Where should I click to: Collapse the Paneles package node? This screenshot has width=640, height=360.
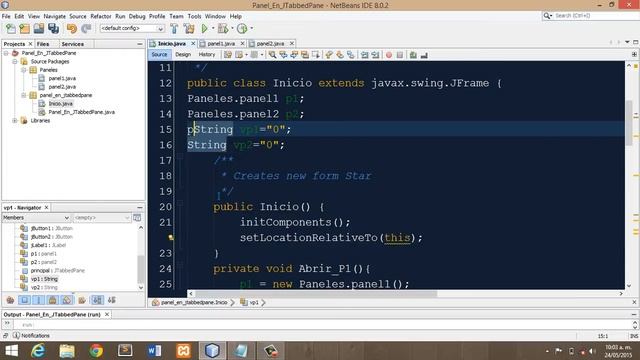coord(24,70)
